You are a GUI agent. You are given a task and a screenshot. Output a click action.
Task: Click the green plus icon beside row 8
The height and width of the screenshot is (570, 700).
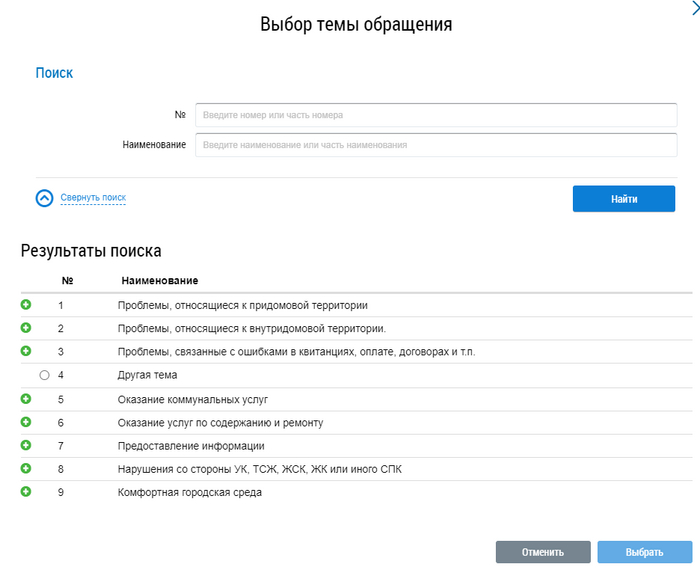(26, 468)
